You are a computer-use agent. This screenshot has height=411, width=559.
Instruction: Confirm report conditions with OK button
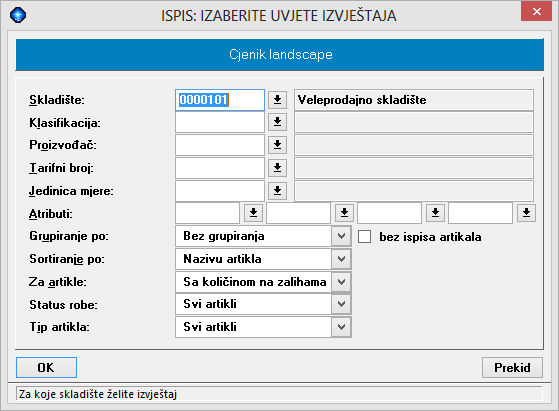46,368
